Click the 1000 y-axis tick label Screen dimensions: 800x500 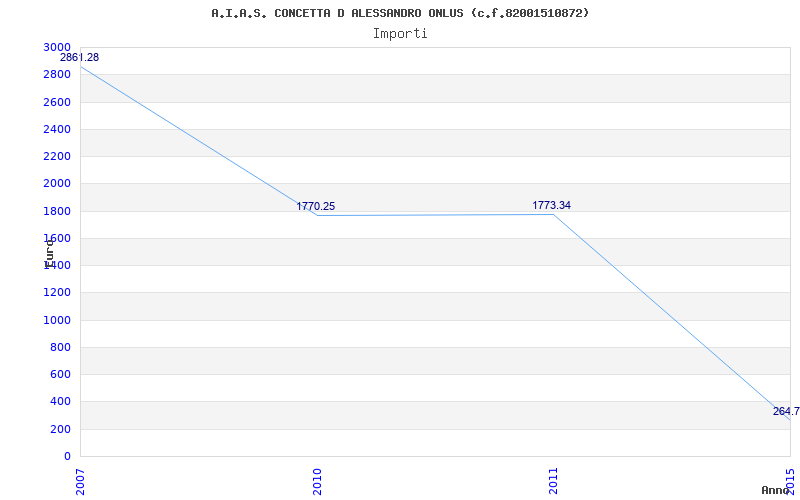click(57, 320)
